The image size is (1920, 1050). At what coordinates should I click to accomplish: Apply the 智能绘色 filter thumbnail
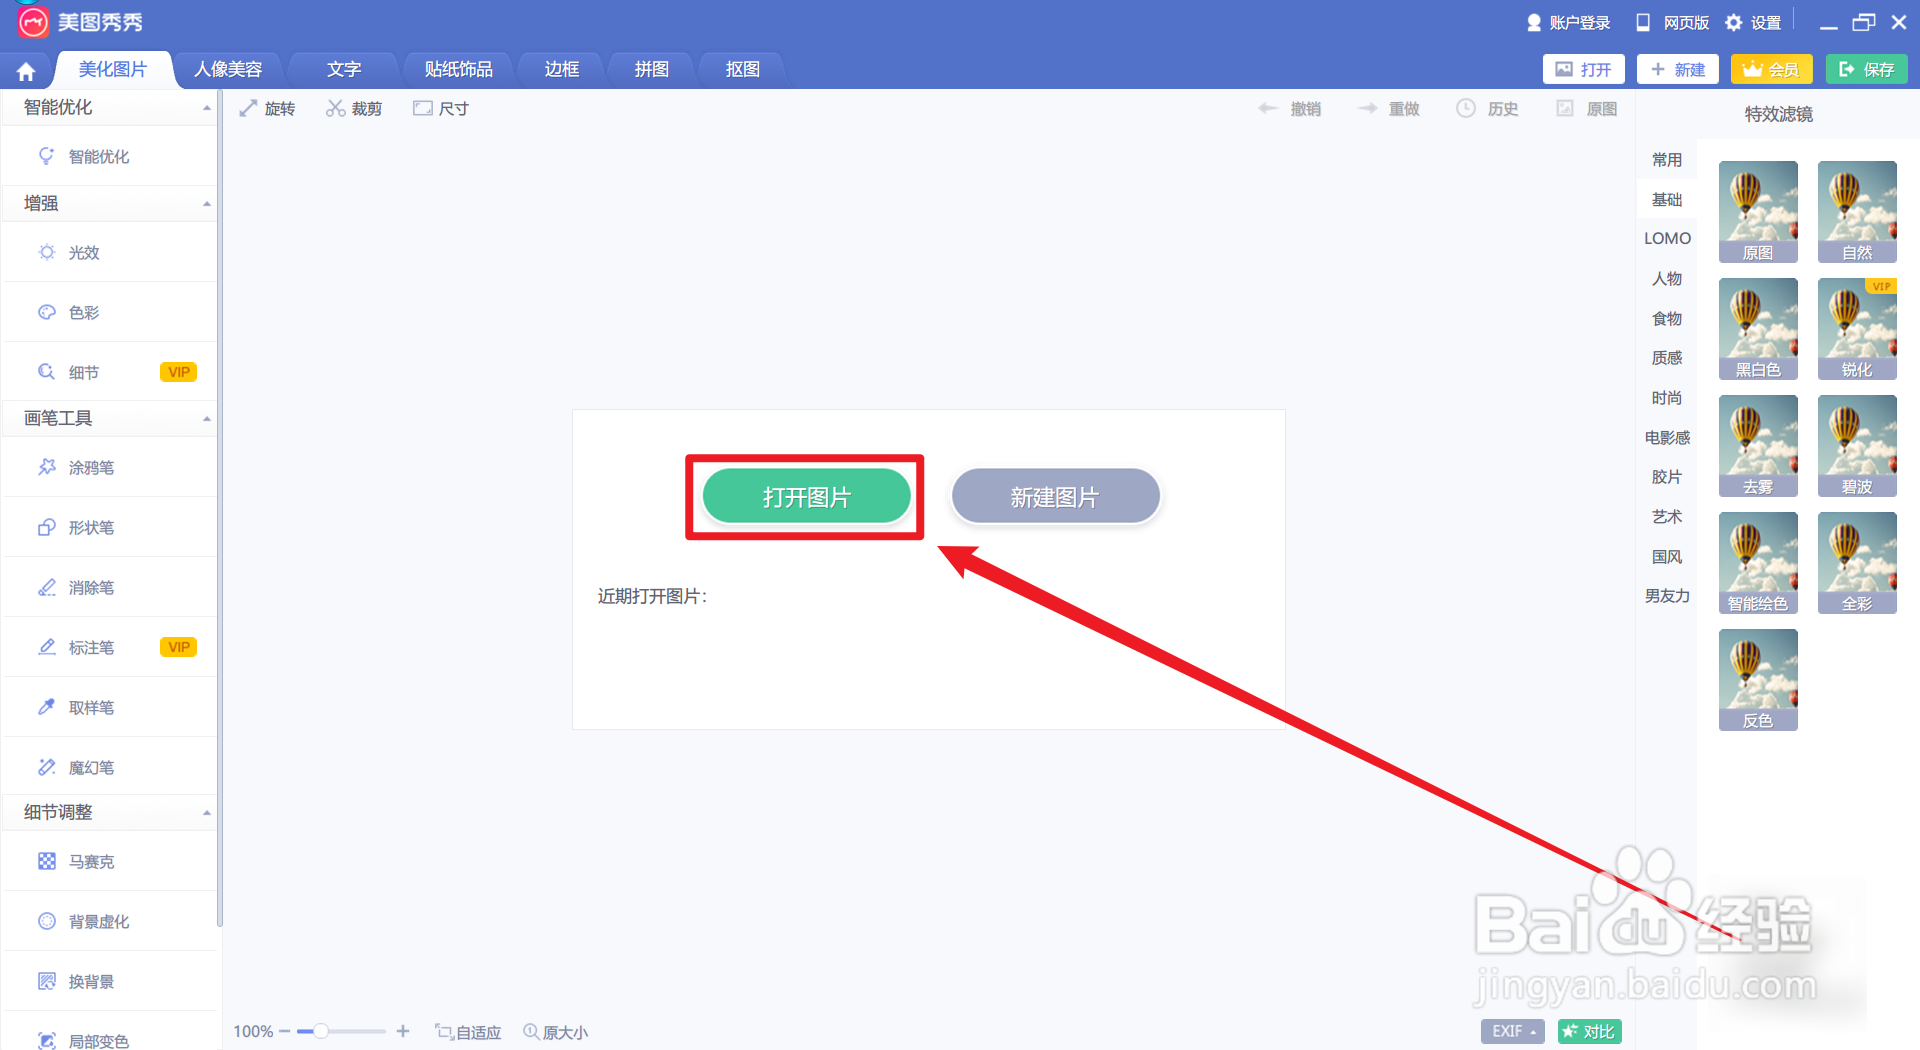[x=1758, y=563]
